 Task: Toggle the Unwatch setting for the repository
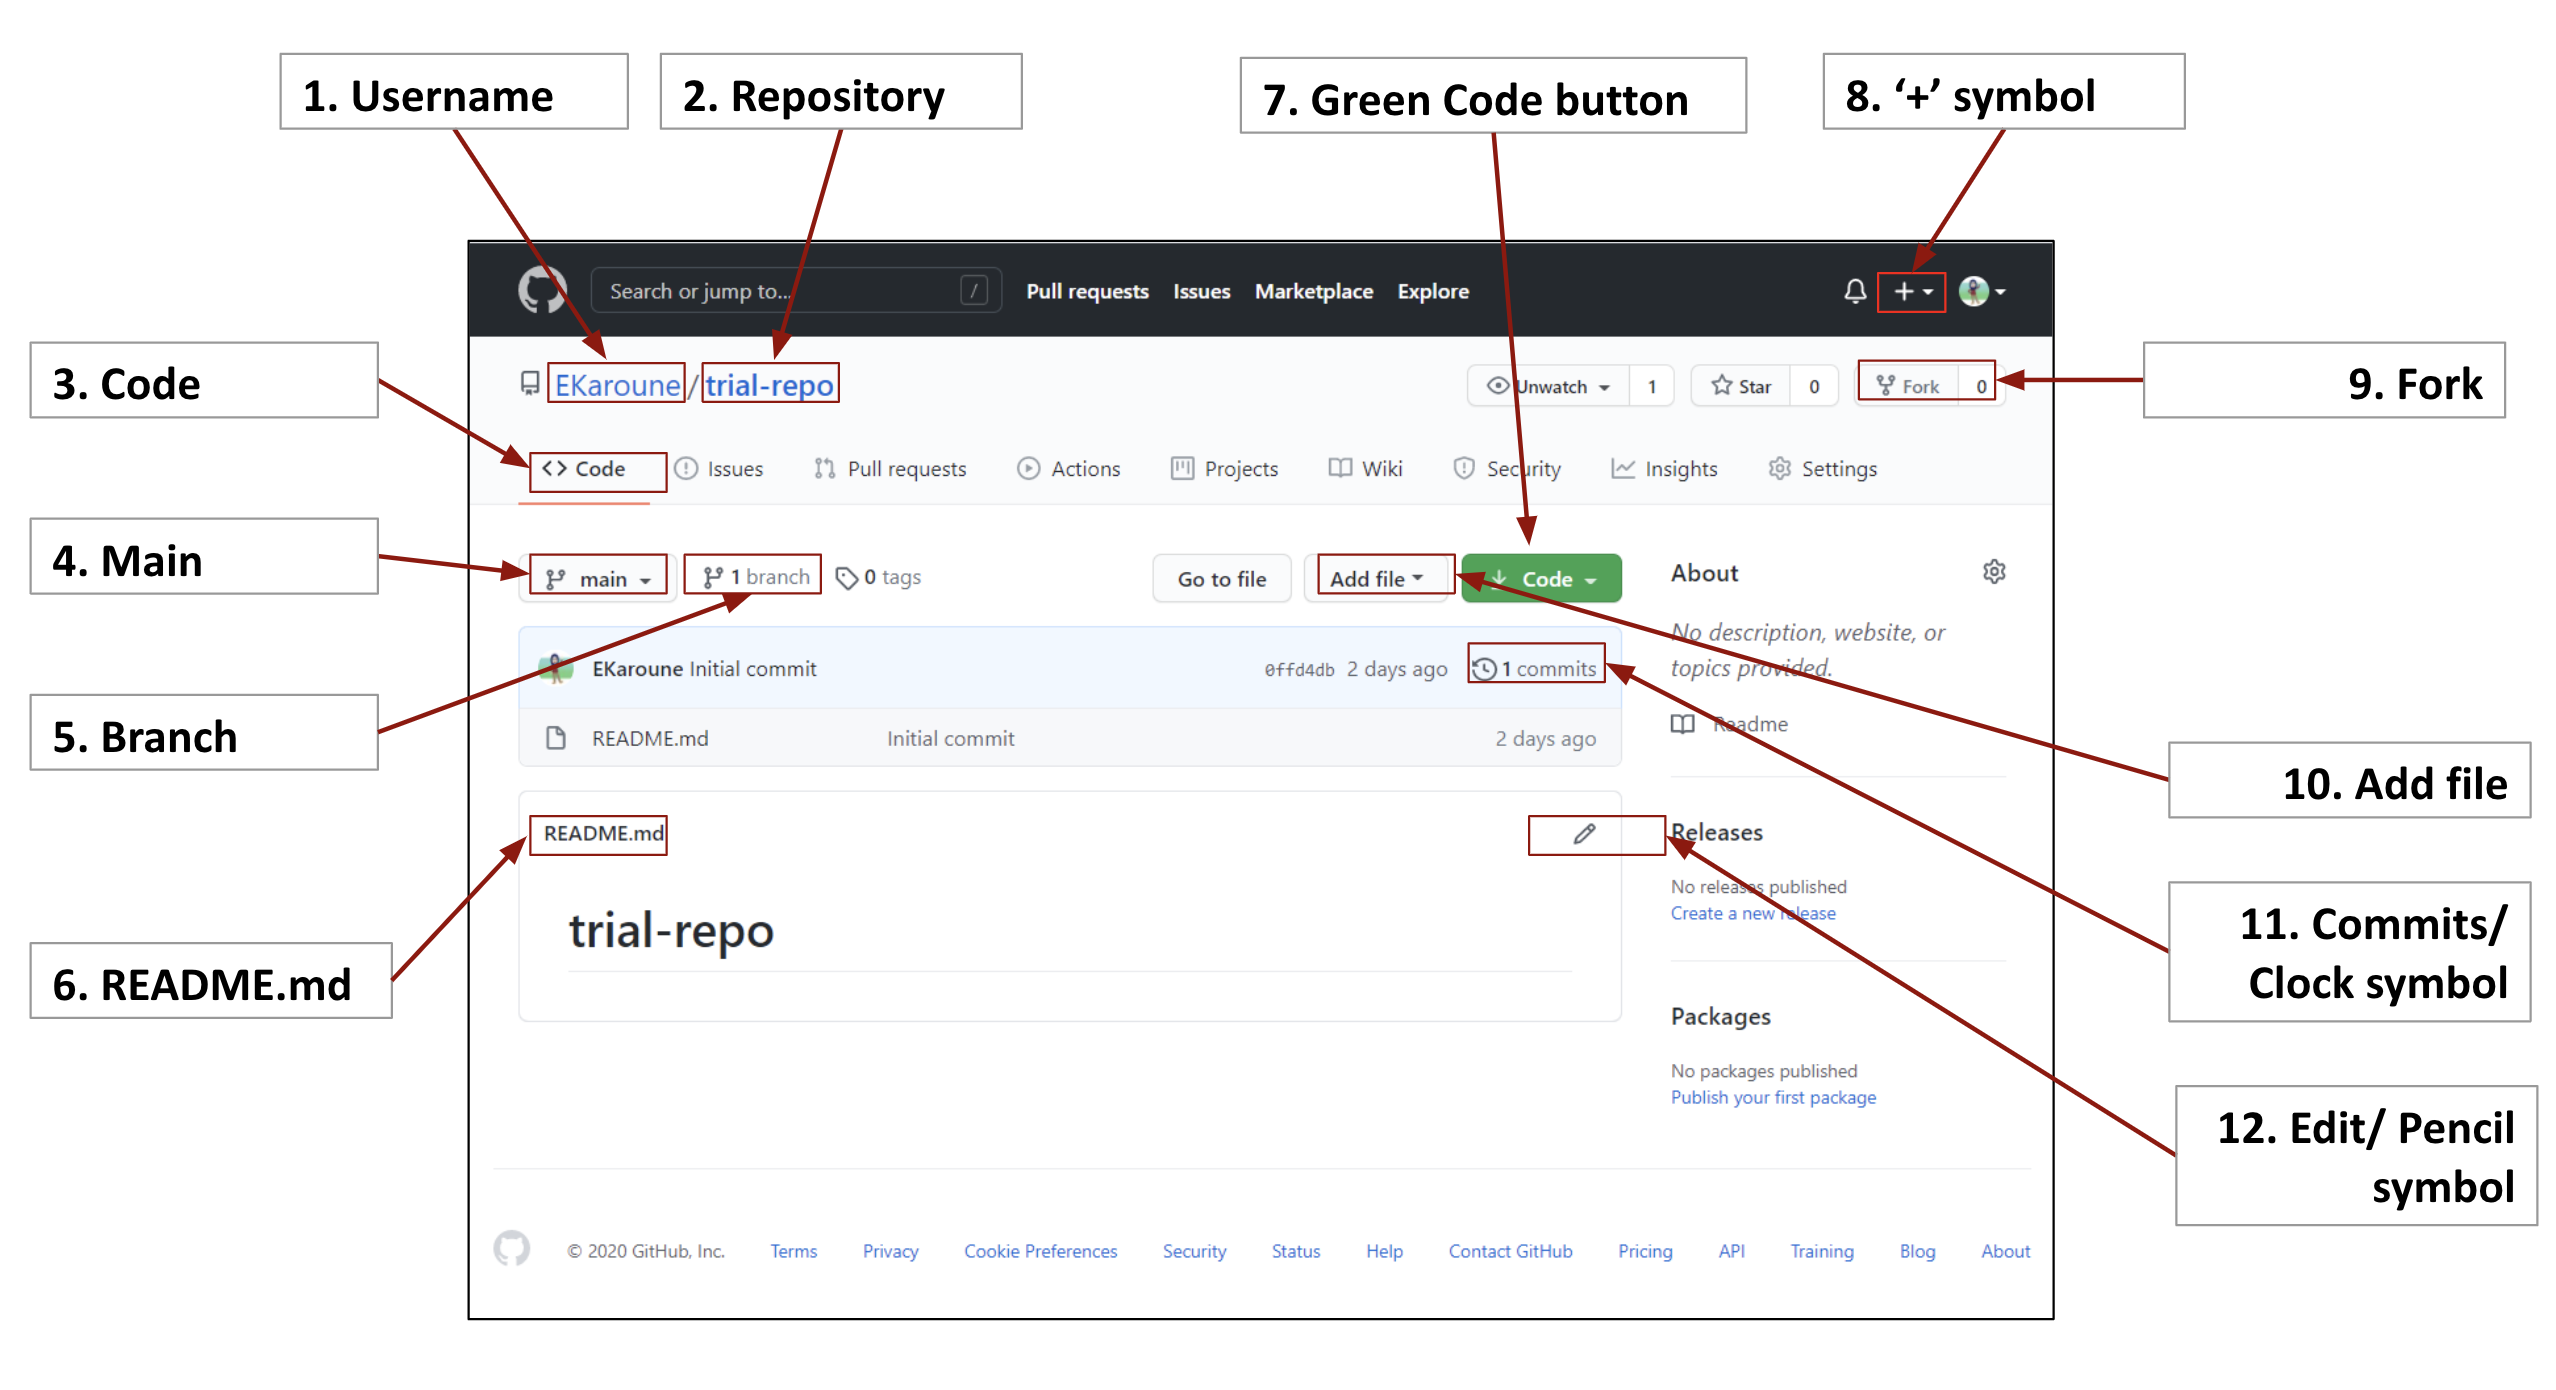1550,386
